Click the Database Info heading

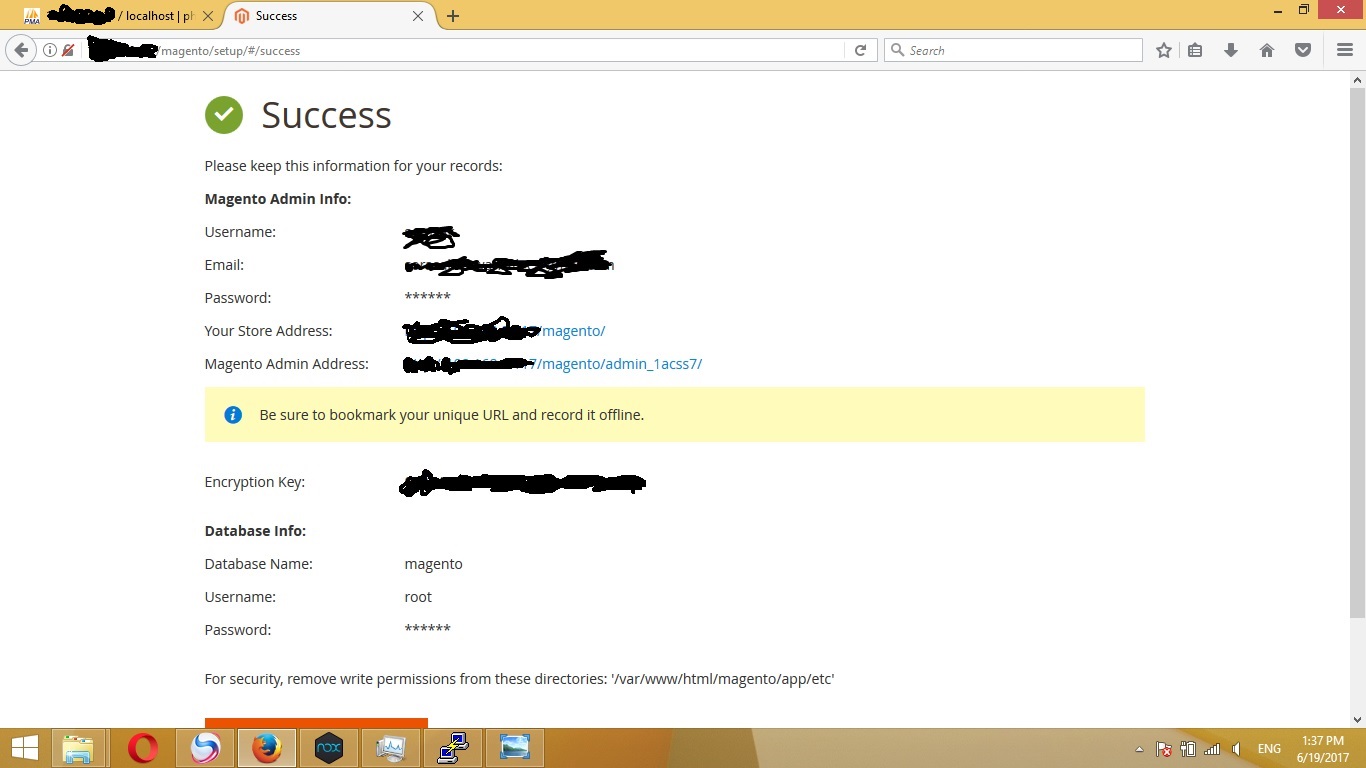(x=255, y=531)
